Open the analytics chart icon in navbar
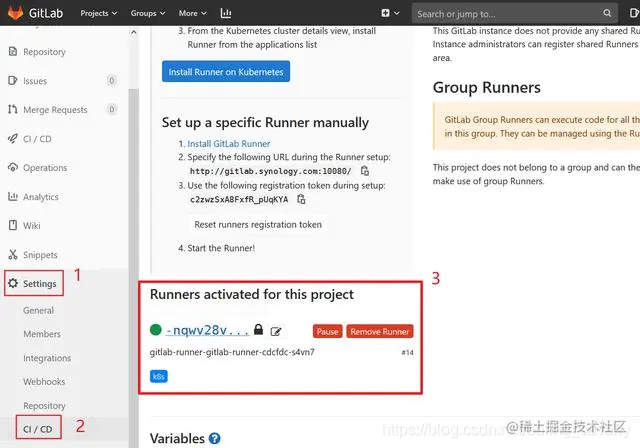The width and height of the screenshot is (640, 448). pyautogui.click(x=226, y=13)
